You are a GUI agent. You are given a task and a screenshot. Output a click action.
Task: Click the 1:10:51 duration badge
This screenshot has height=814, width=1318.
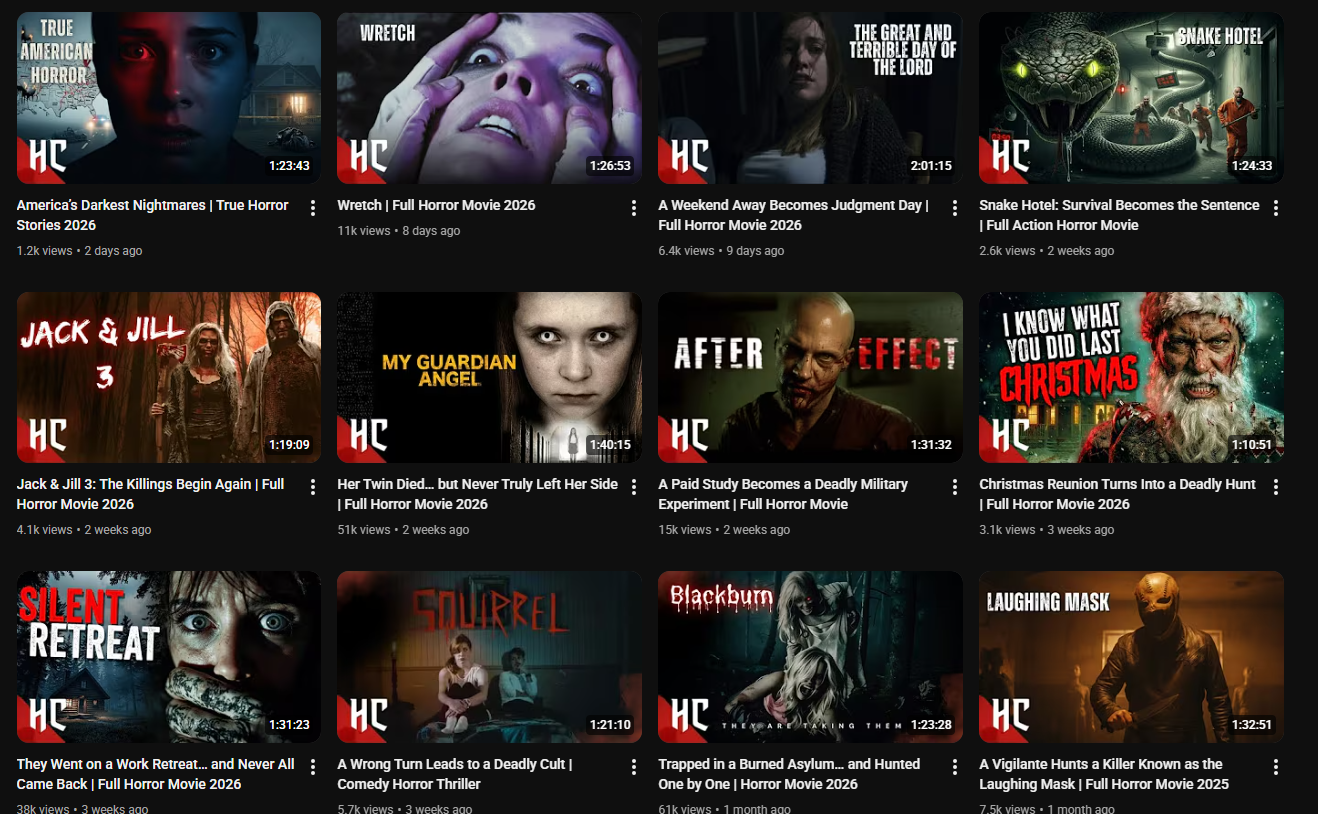coord(1252,445)
